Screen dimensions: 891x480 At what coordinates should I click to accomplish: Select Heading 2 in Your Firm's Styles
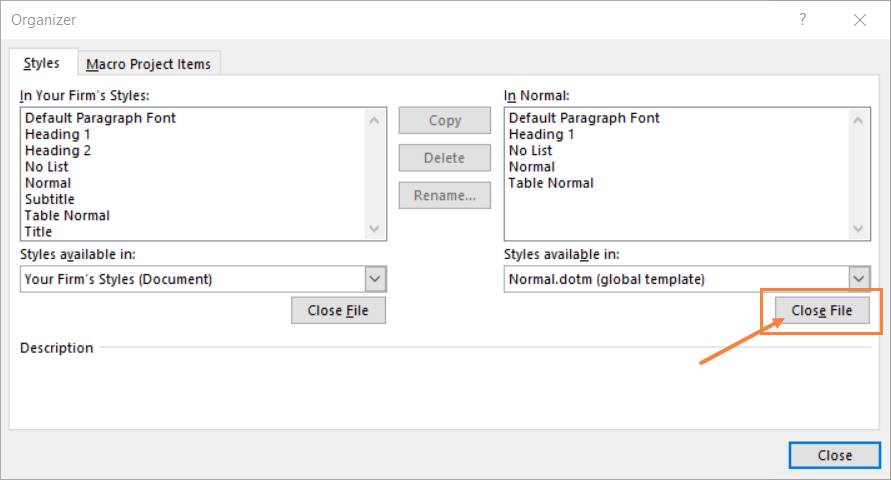click(x=58, y=150)
